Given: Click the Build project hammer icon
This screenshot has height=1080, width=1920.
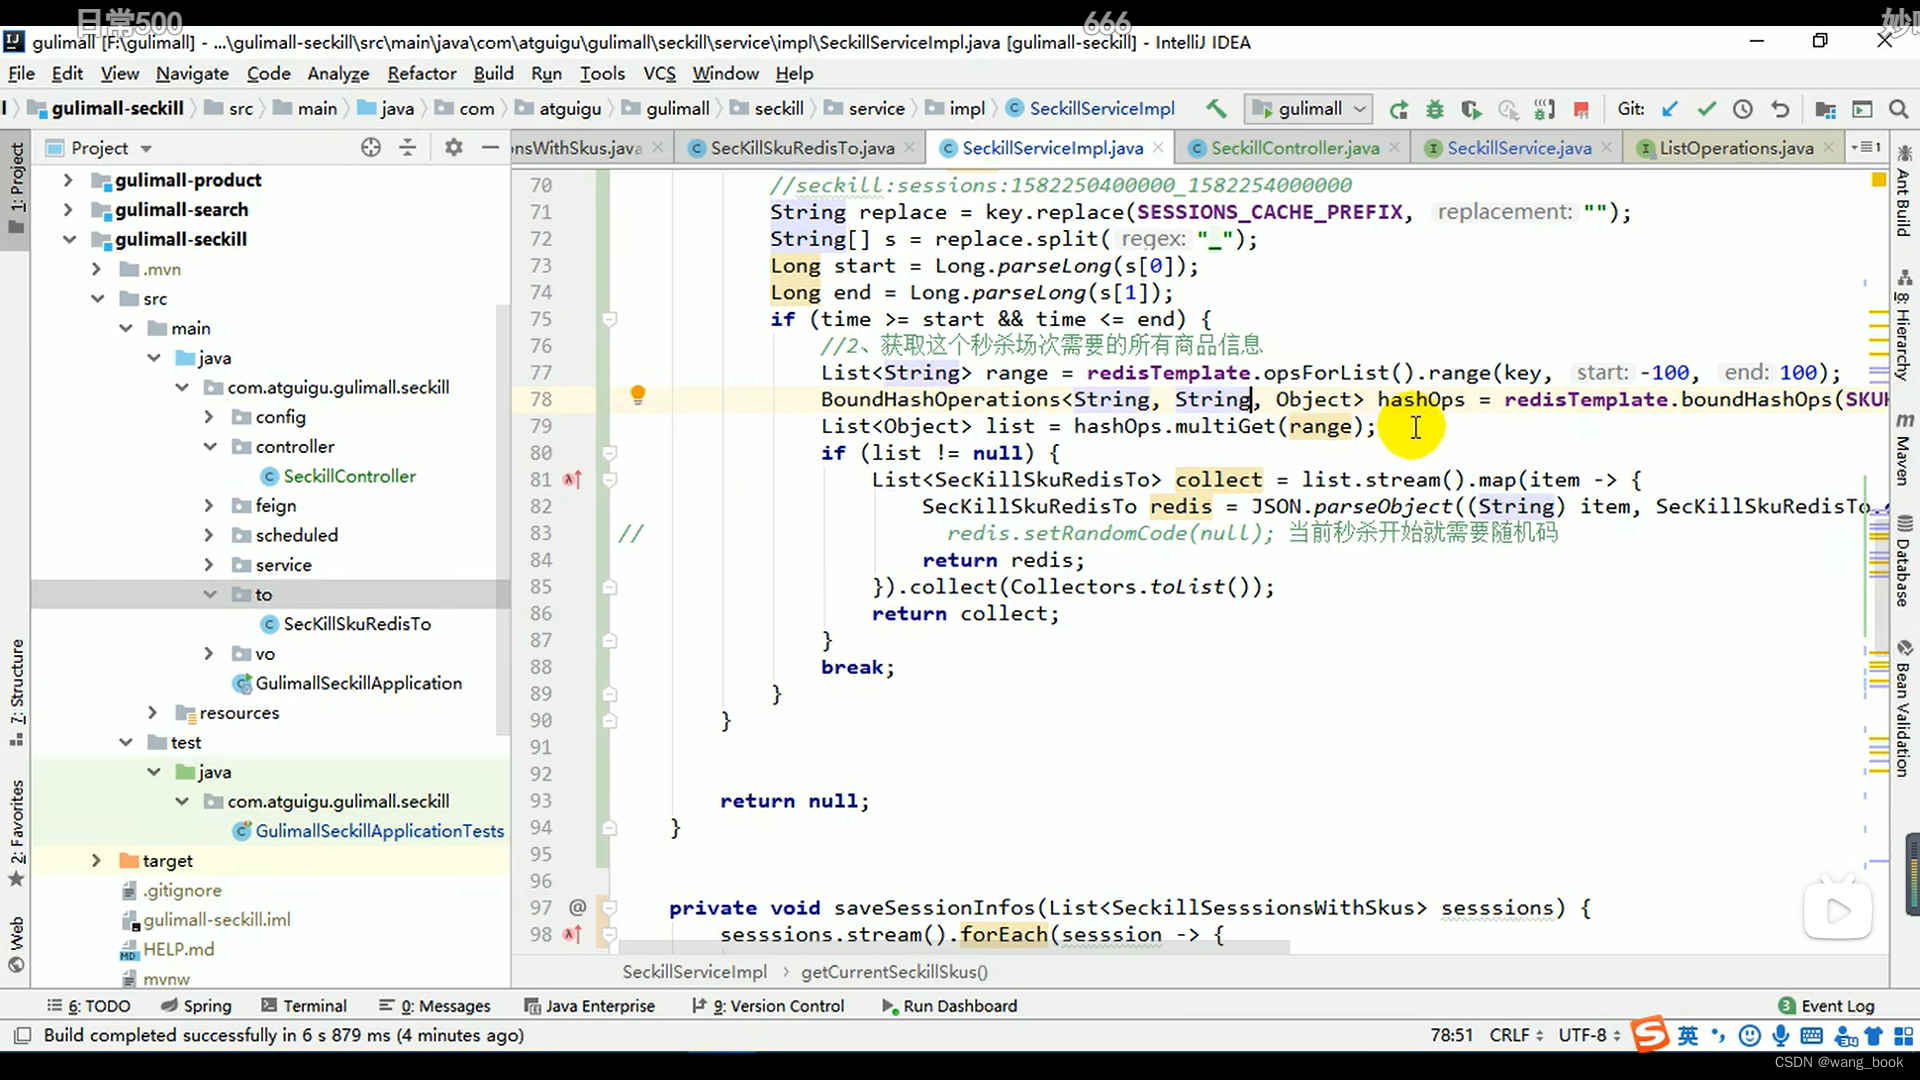Looking at the screenshot, I should (x=1216, y=108).
